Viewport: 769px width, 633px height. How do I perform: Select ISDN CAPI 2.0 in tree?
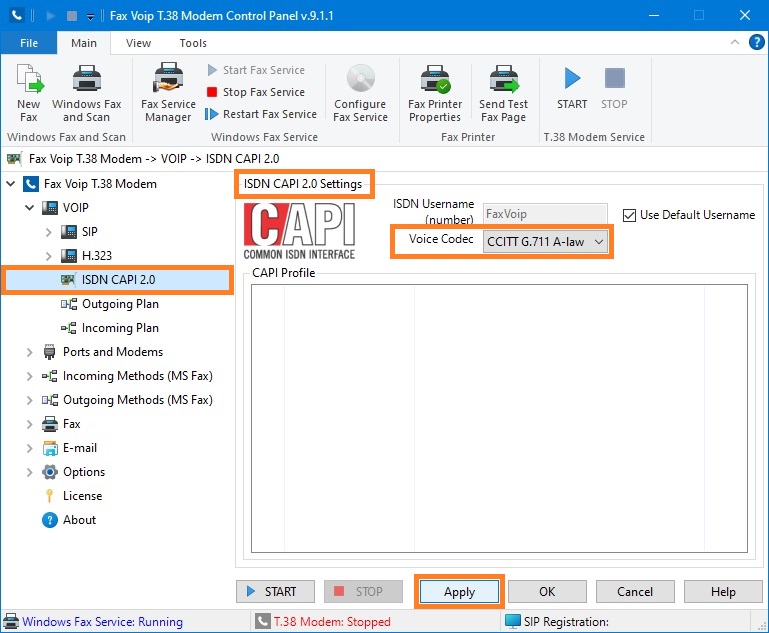coord(118,279)
